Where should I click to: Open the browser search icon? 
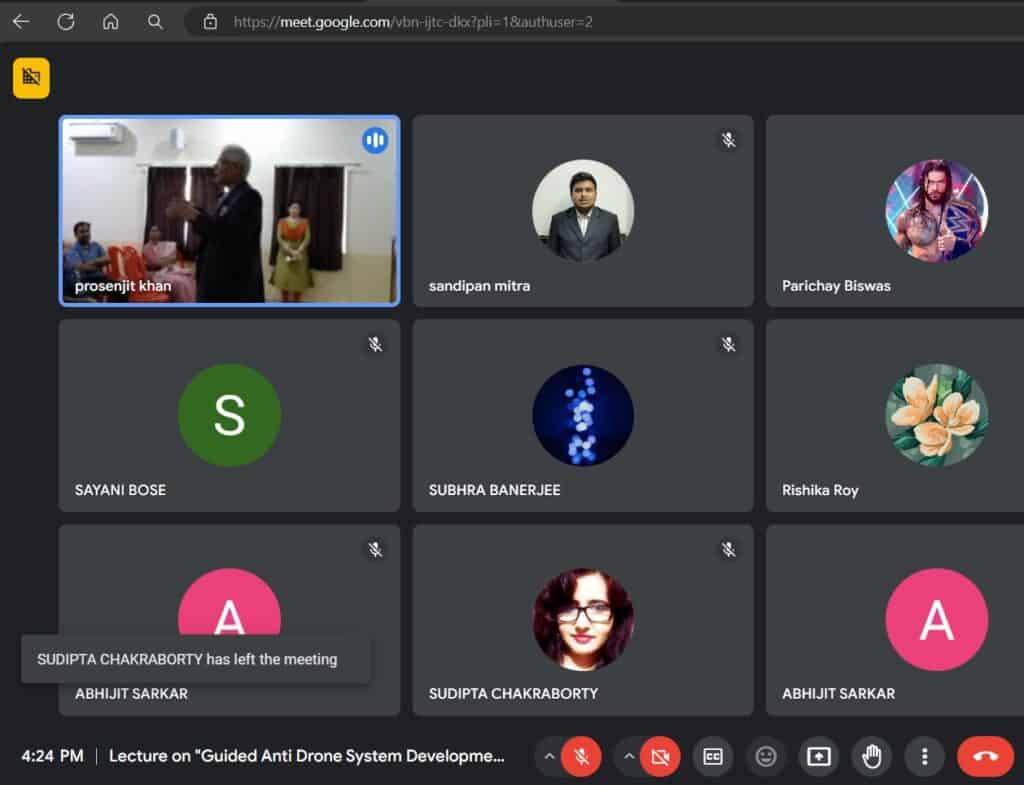tap(155, 22)
